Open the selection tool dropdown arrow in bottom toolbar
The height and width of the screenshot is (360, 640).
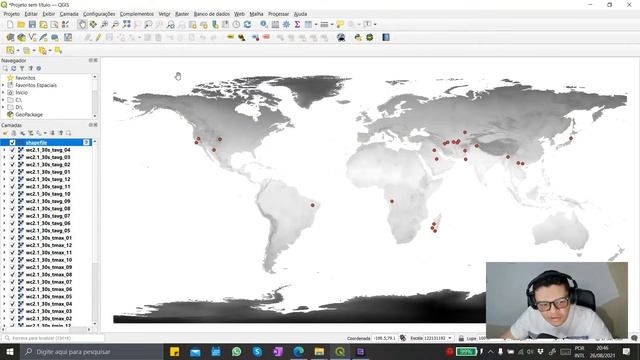[x=18, y=51]
